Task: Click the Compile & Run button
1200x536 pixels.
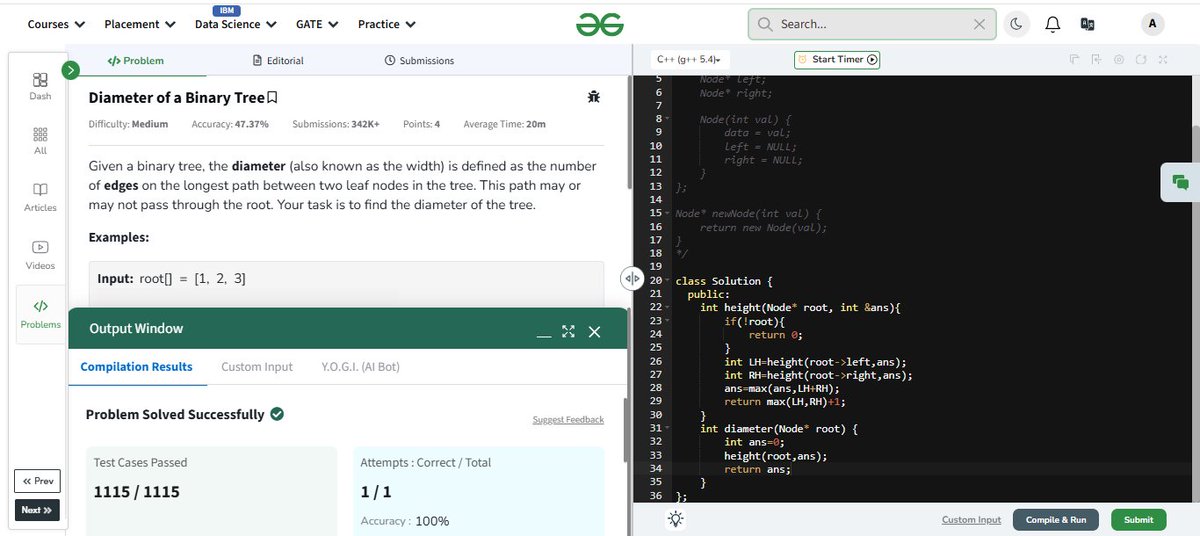Action: coord(1056,519)
